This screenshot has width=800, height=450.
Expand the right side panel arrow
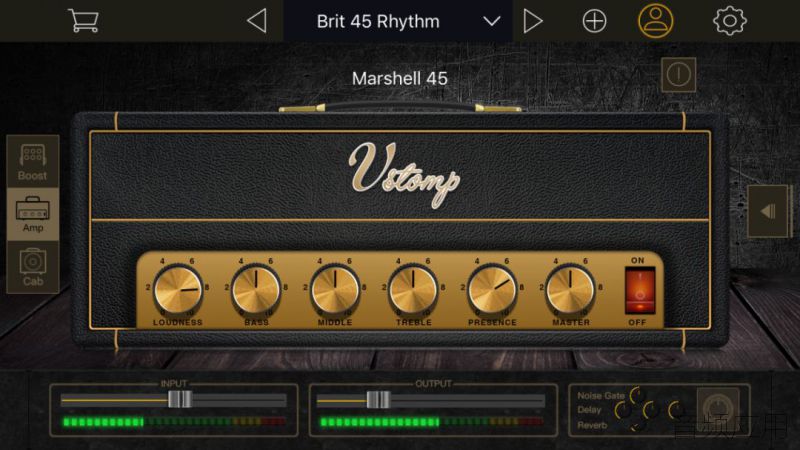point(768,211)
